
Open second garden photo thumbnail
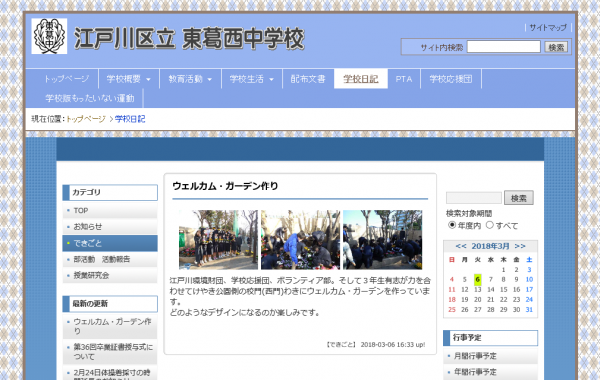300,240
